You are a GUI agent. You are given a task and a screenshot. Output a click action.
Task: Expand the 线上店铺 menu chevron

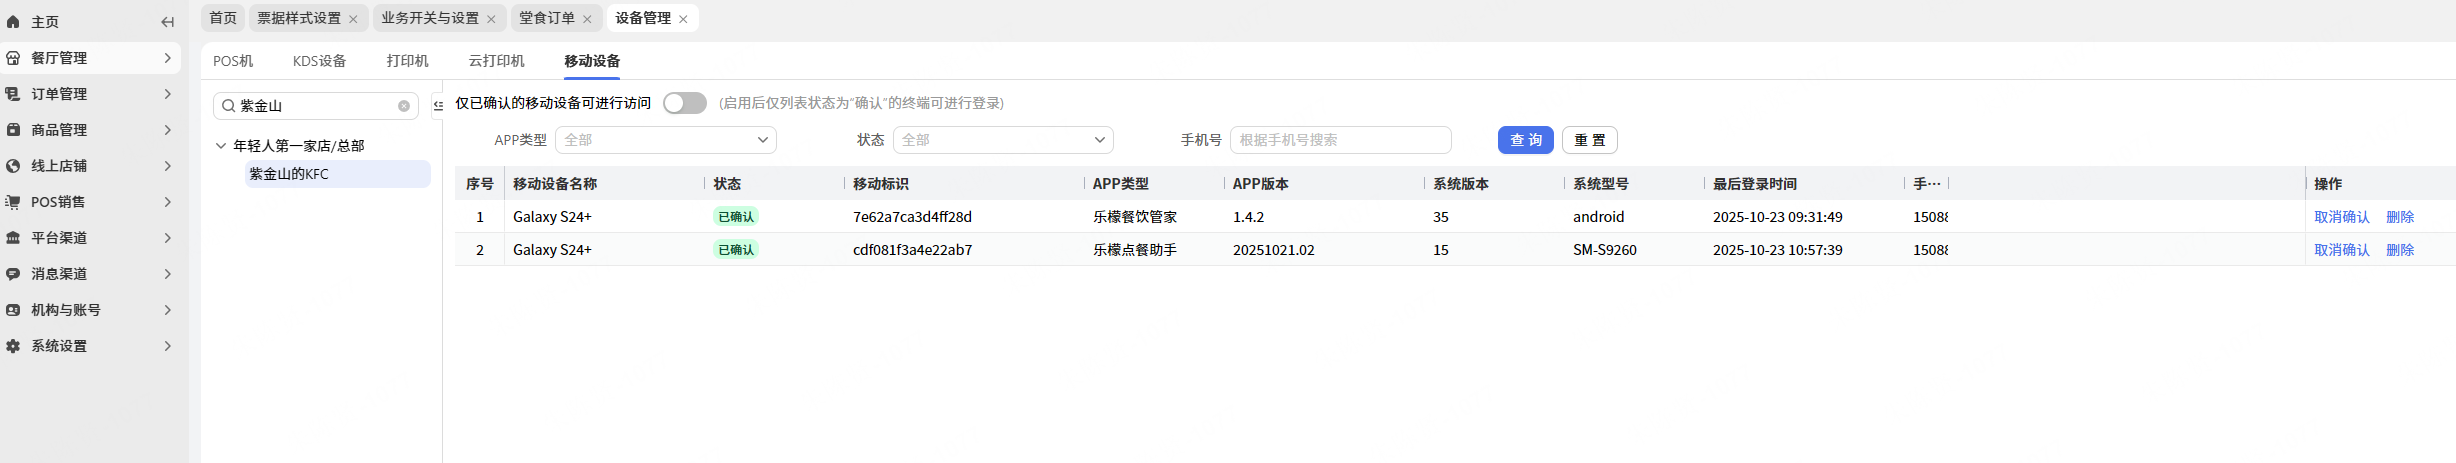pos(167,166)
